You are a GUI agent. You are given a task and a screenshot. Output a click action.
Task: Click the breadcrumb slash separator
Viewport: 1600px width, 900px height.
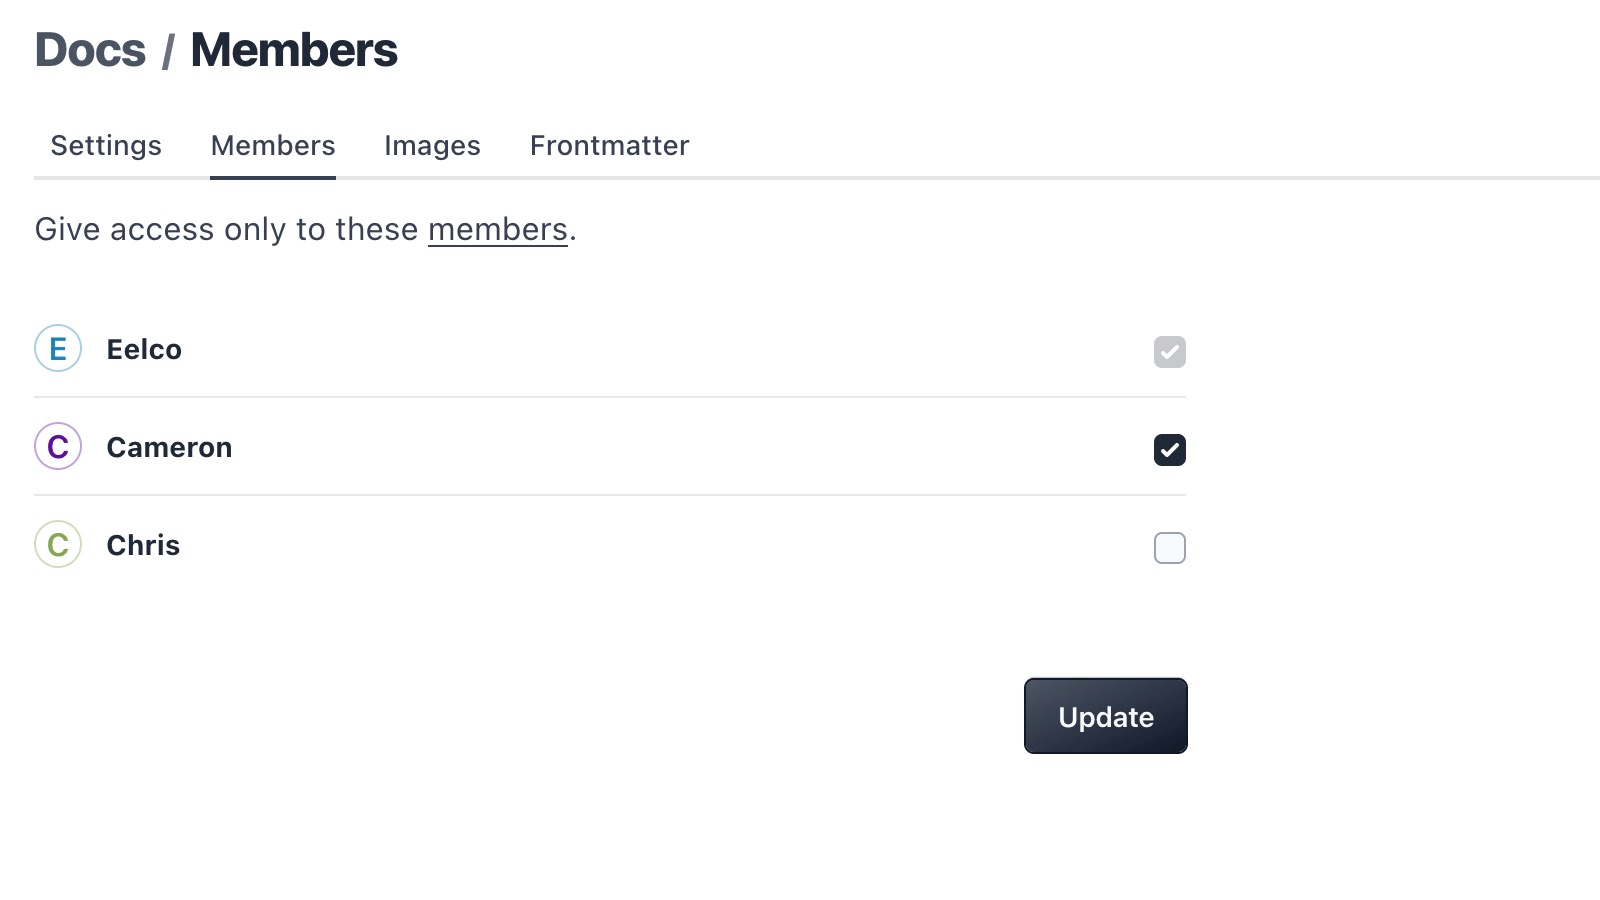pos(168,53)
